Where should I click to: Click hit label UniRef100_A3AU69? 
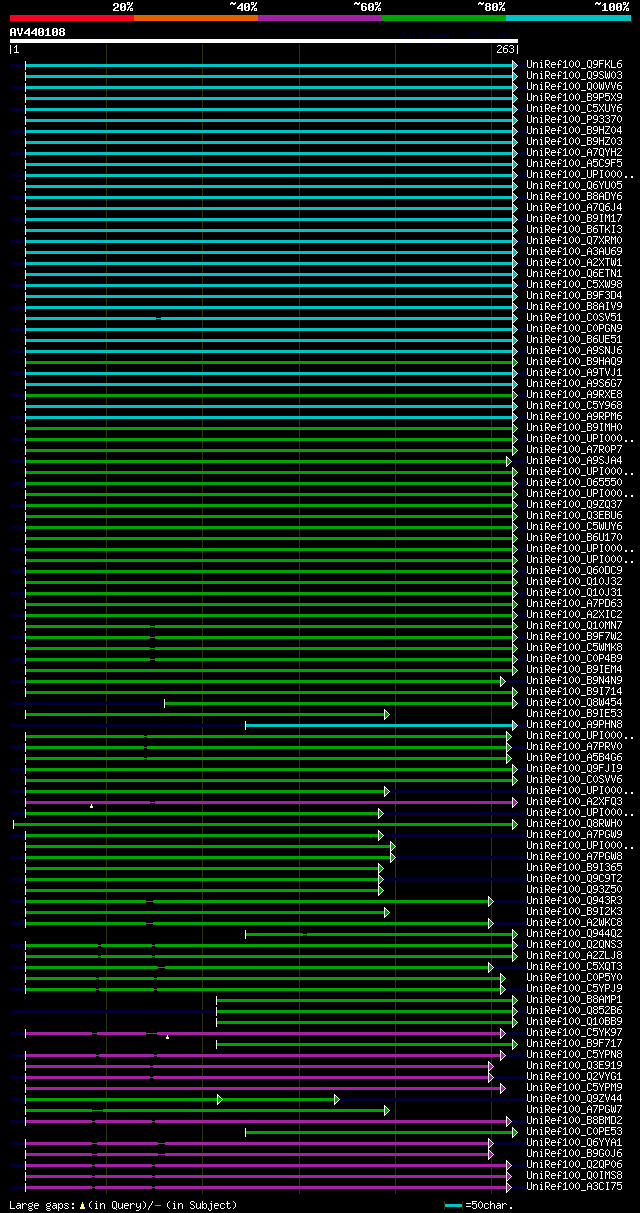(x=575, y=251)
